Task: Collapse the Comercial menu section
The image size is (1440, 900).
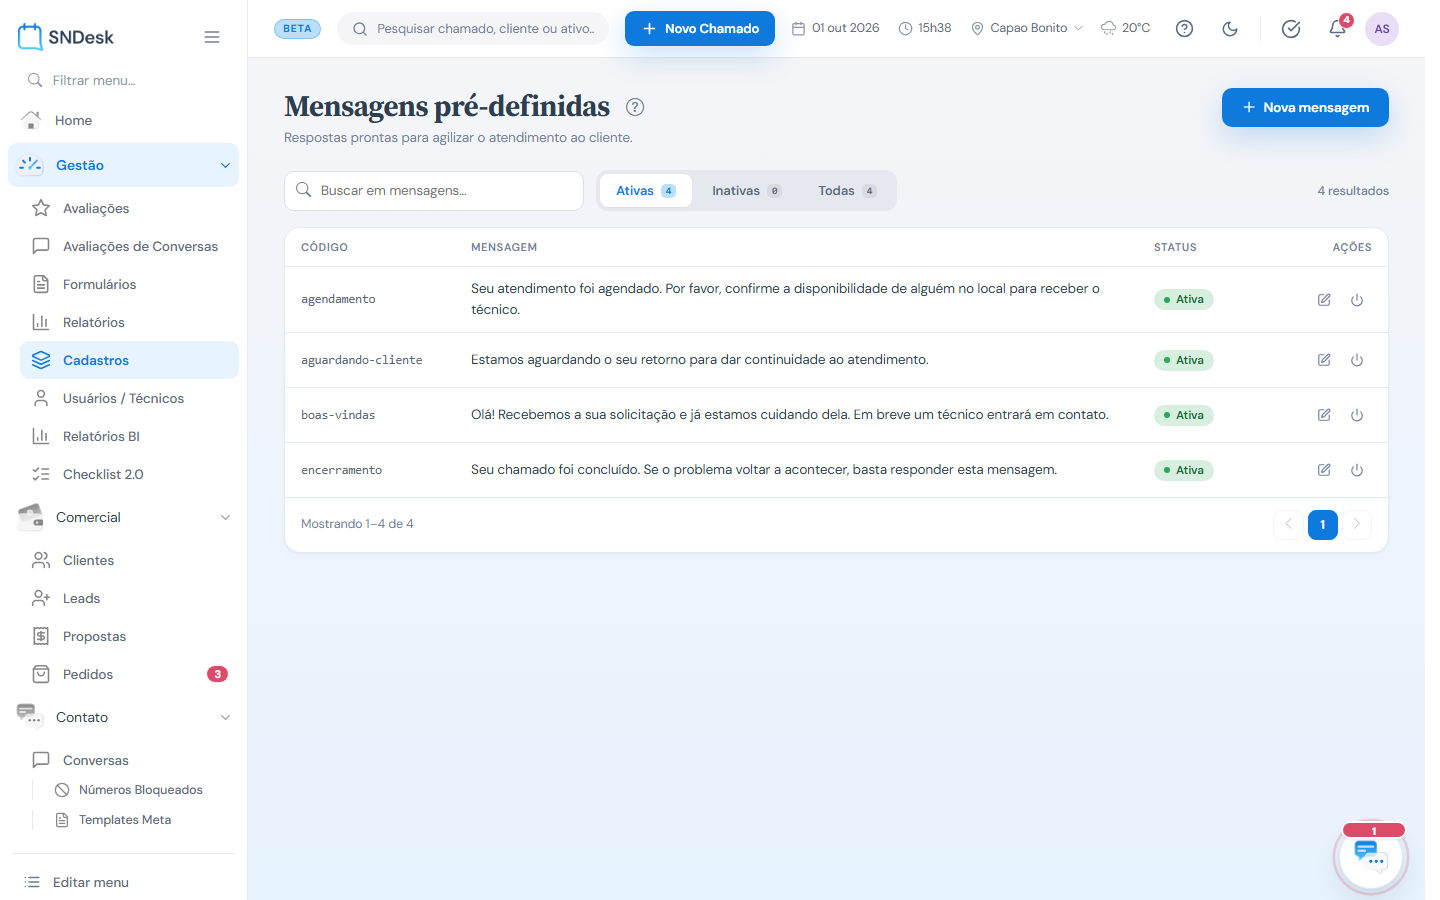Action: click(x=123, y=517)
